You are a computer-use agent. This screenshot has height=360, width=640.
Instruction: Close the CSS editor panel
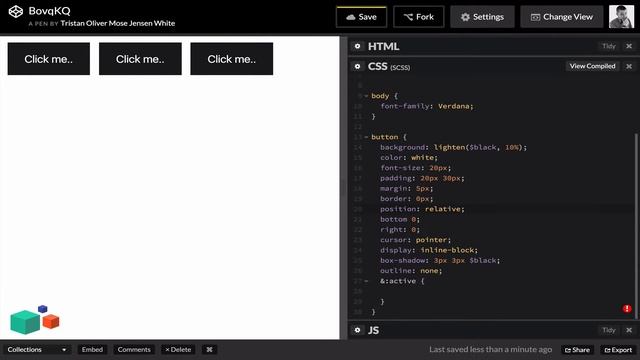629,66
